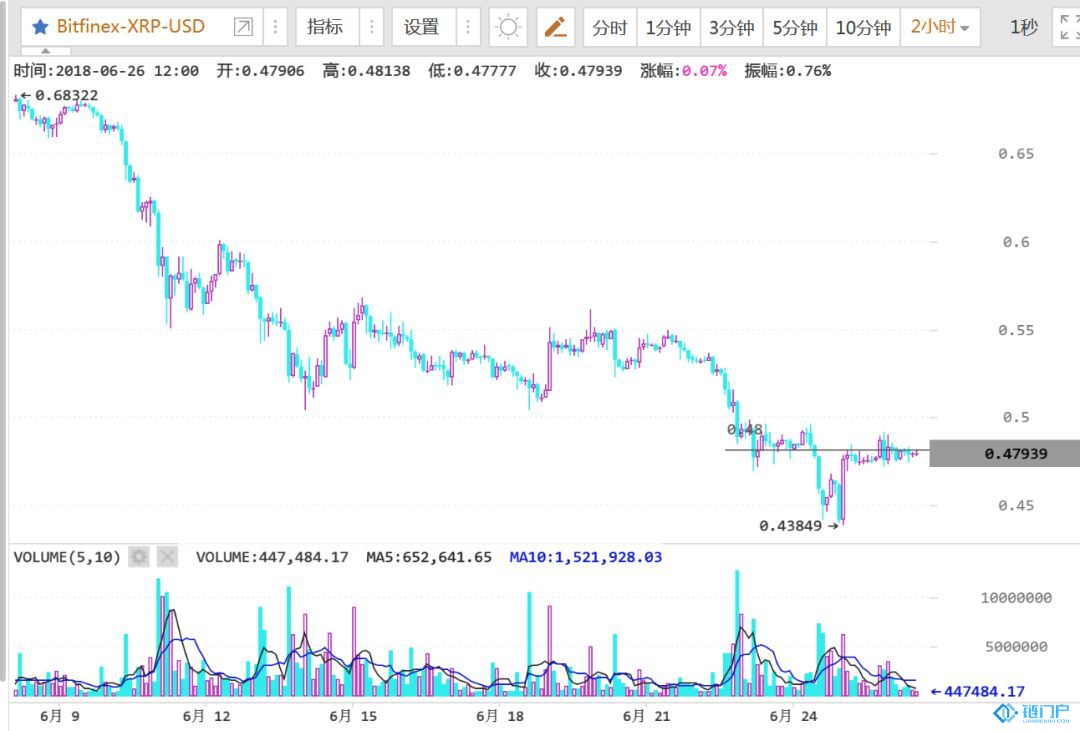Viewport: 1080px width, 731px height.
Task: Click the MA10:1,521,928.03 value
Action: (x=585, y=557)
